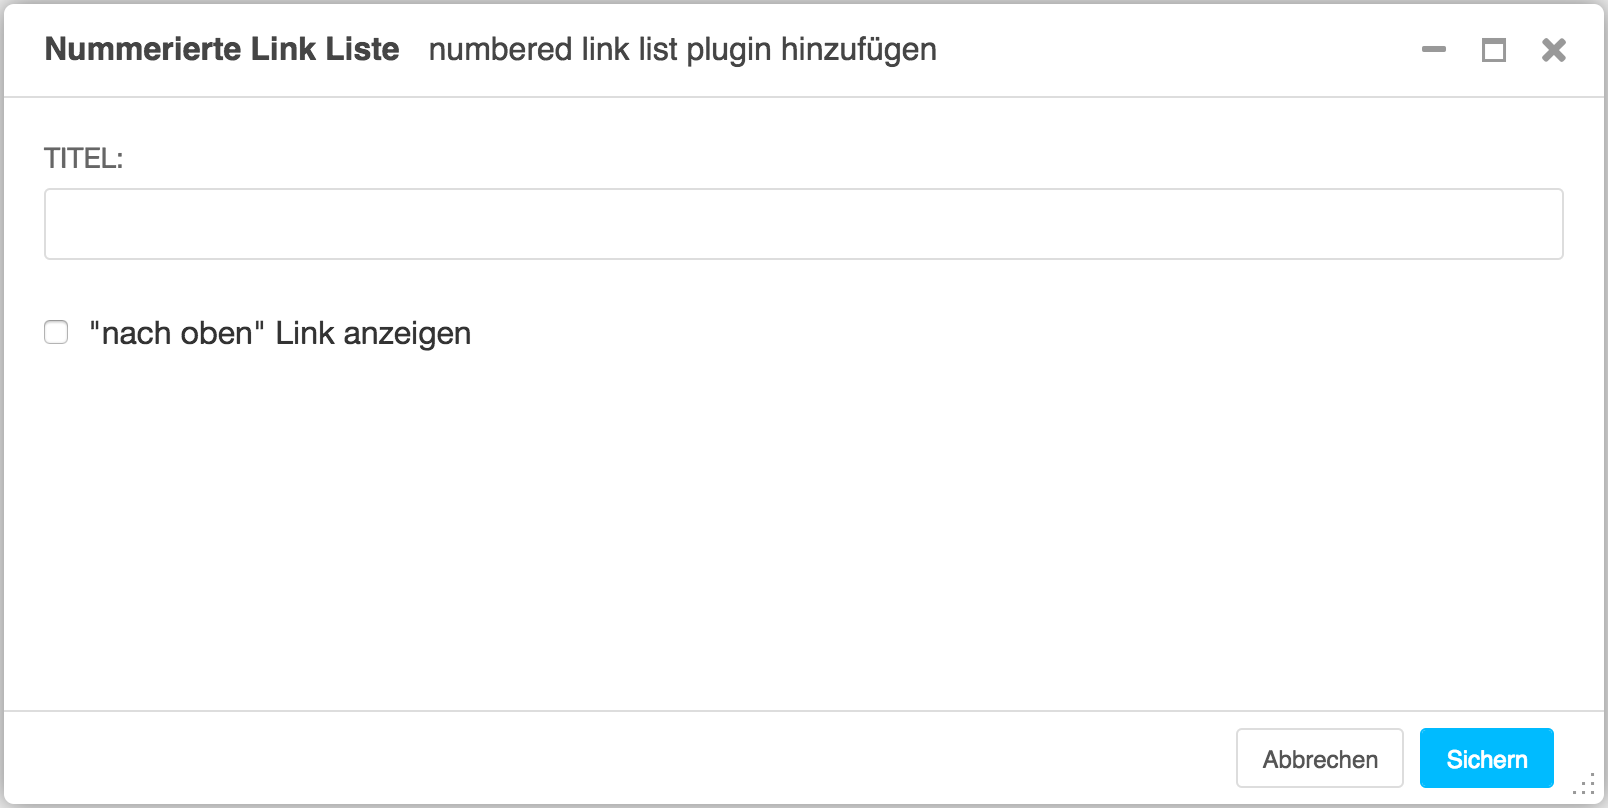This screenshot has height=808, width=1608.
Task: Focus the TITEL text input field
Action: 804,224
